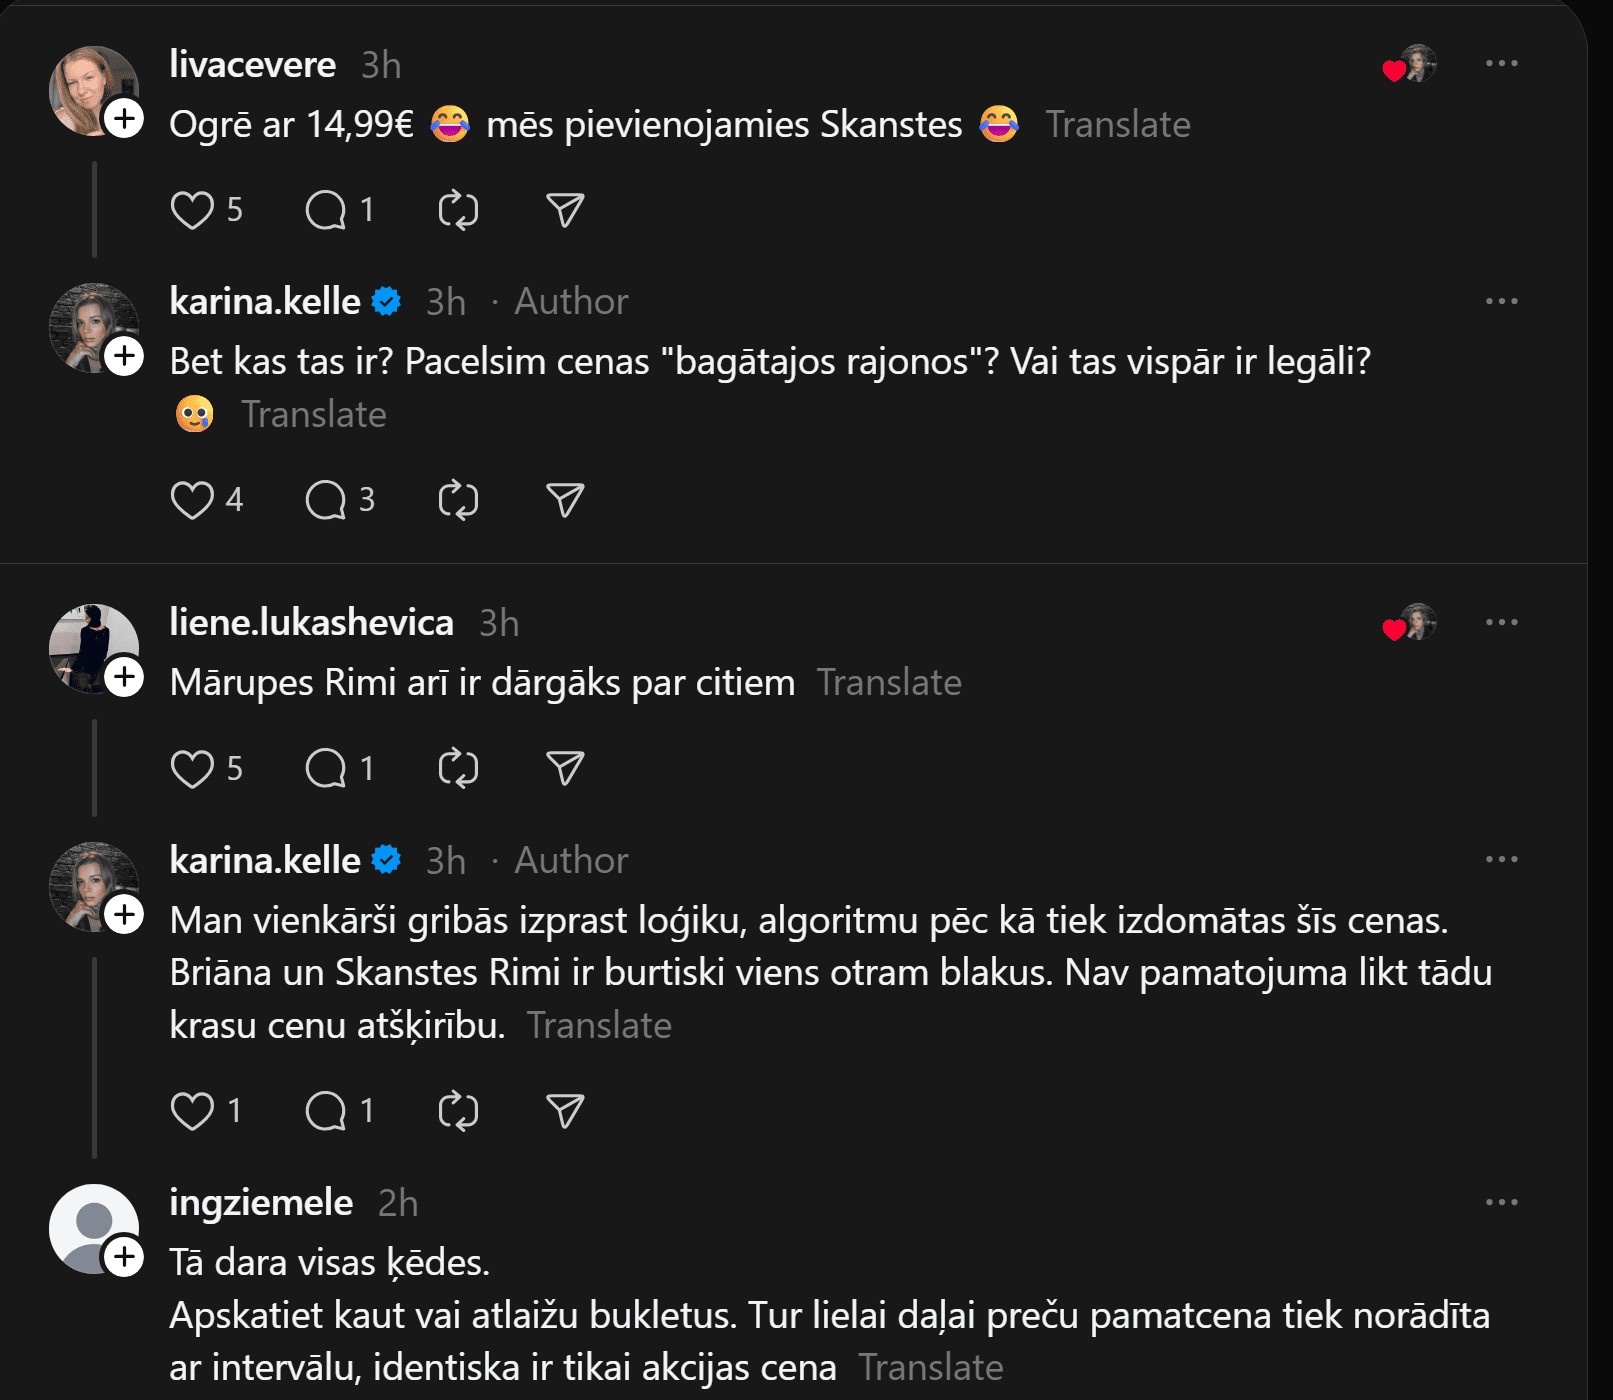Reply to livacevere's comment

tap(326, 210)
